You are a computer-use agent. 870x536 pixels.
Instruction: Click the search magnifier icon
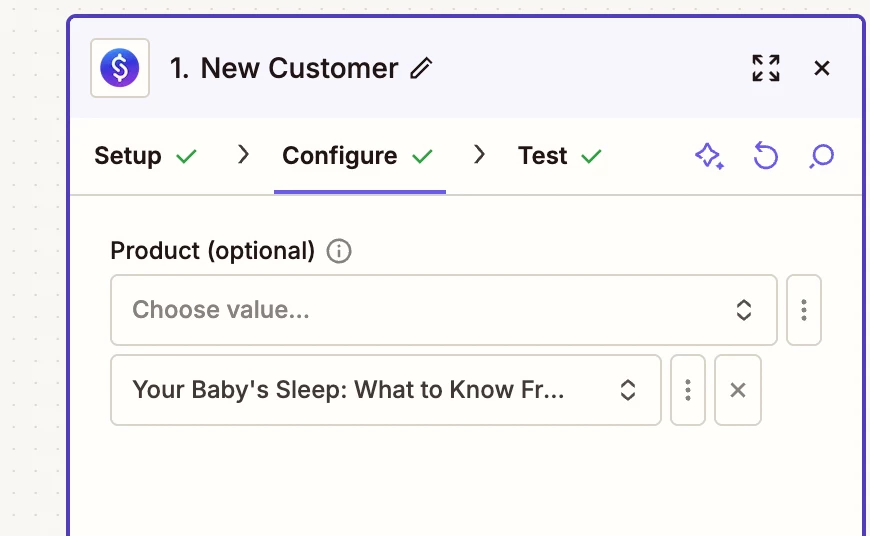click(x=821, y=156)
